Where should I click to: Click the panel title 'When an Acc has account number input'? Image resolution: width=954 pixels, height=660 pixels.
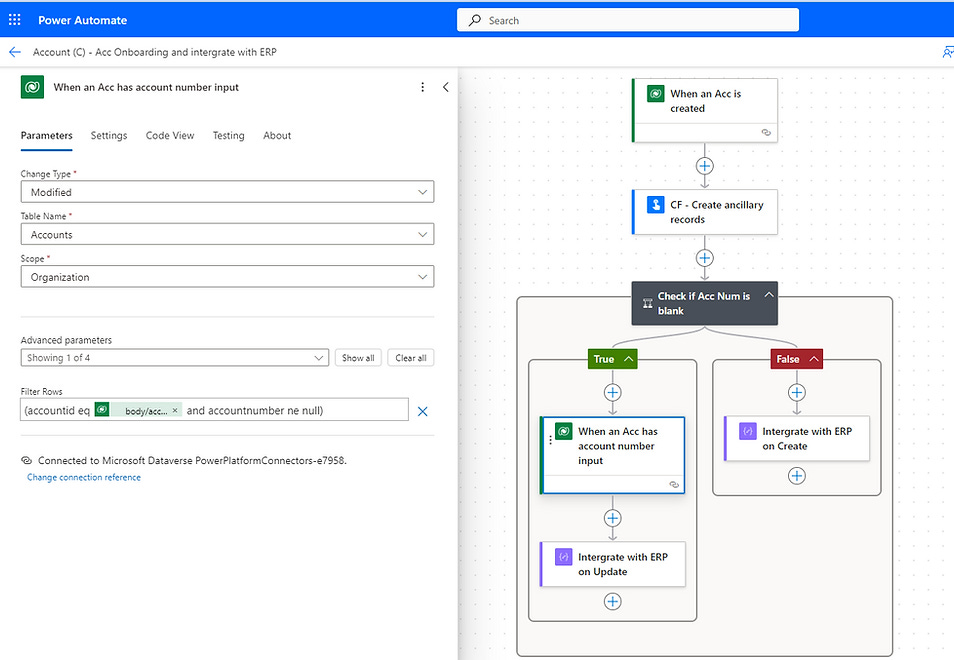pos(146,87)
